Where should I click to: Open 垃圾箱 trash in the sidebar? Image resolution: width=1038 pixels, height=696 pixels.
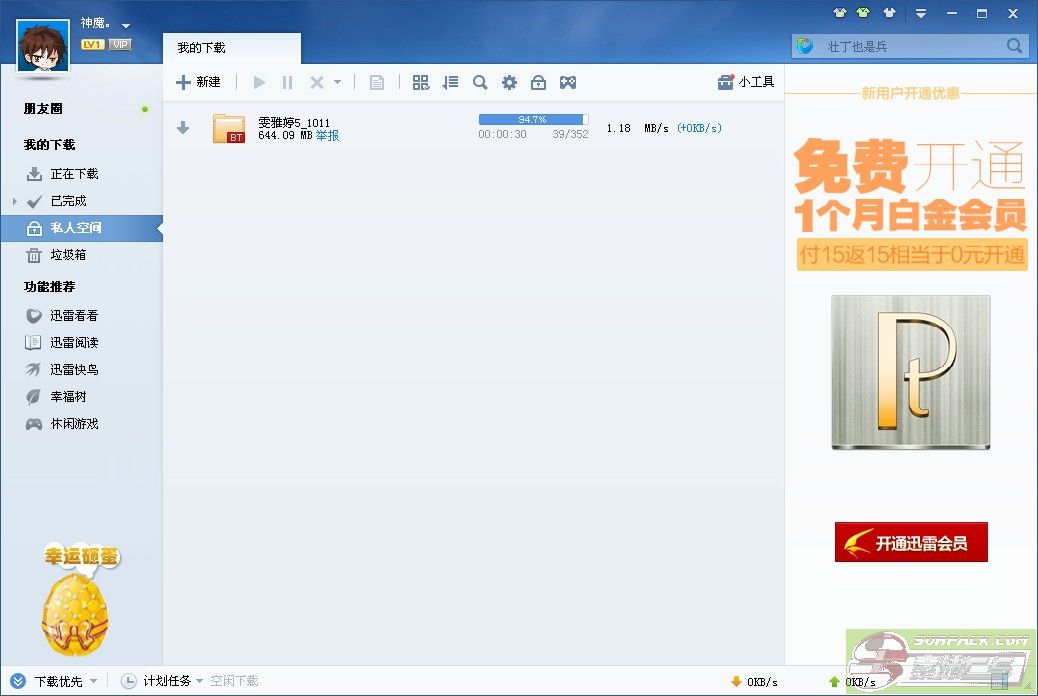click(x=68, y=255)
